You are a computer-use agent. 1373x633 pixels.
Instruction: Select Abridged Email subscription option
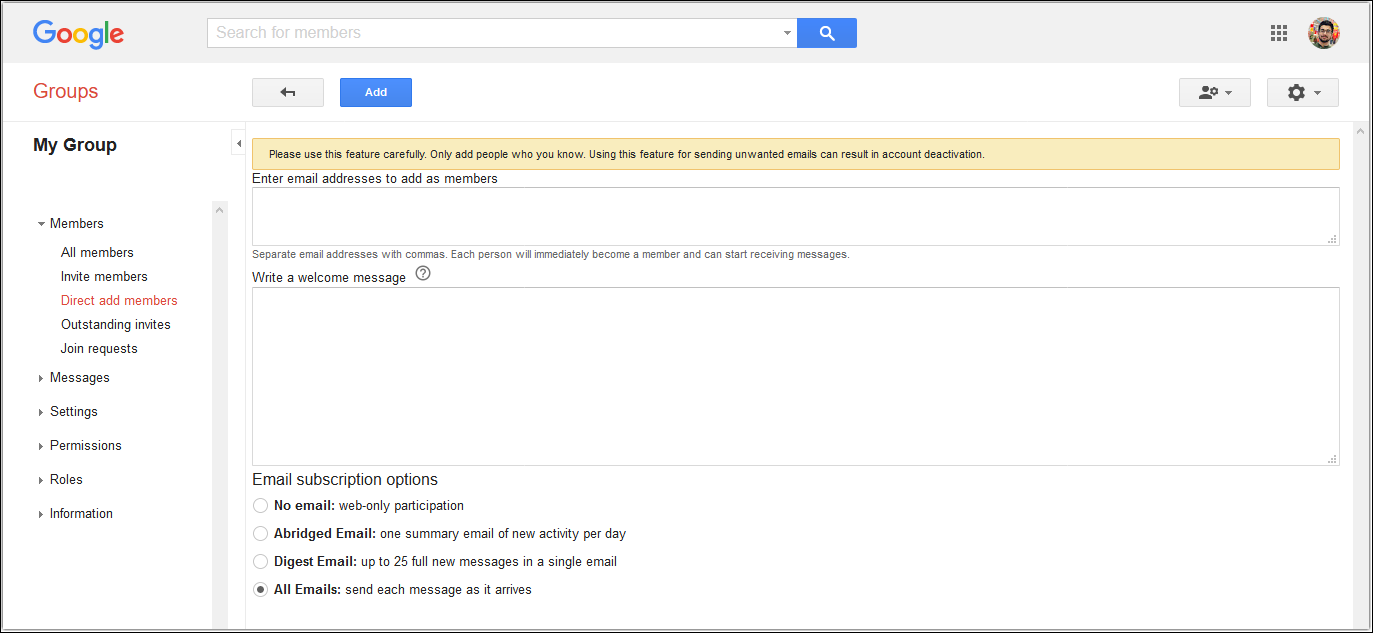[x=260, y=533]
